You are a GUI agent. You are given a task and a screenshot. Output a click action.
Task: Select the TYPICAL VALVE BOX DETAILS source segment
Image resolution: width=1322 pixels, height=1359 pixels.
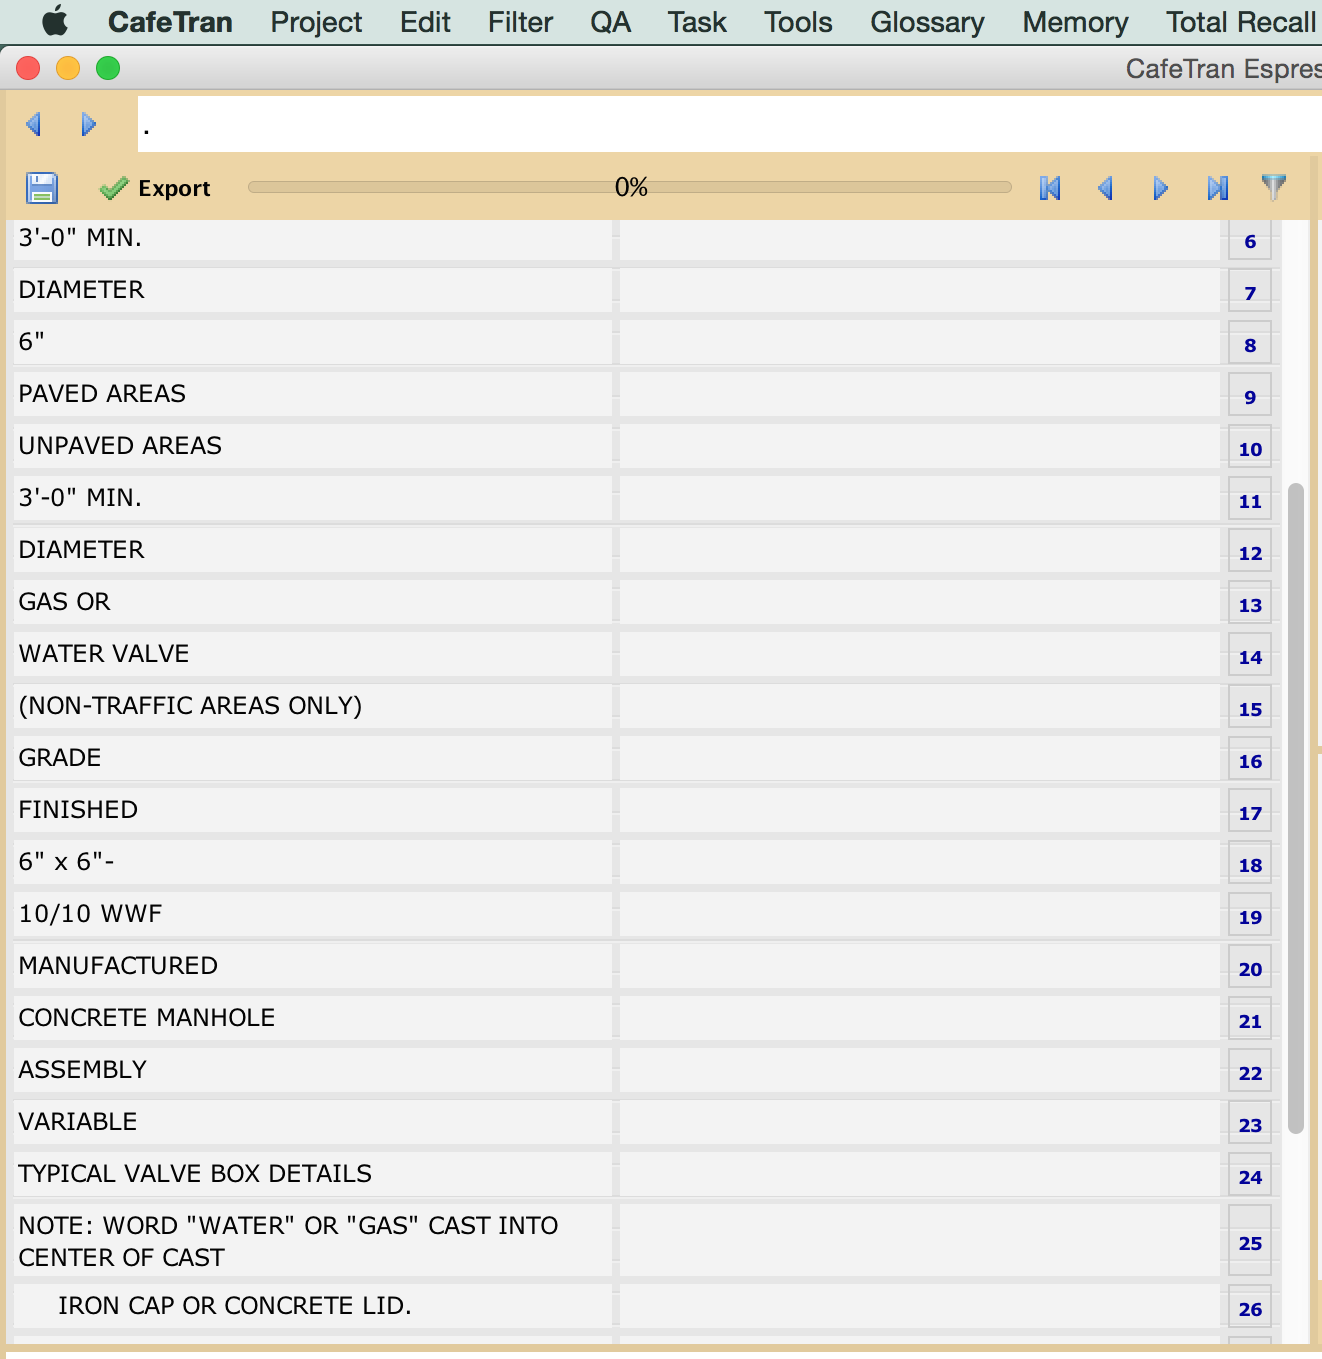[x=312, y=1174]
